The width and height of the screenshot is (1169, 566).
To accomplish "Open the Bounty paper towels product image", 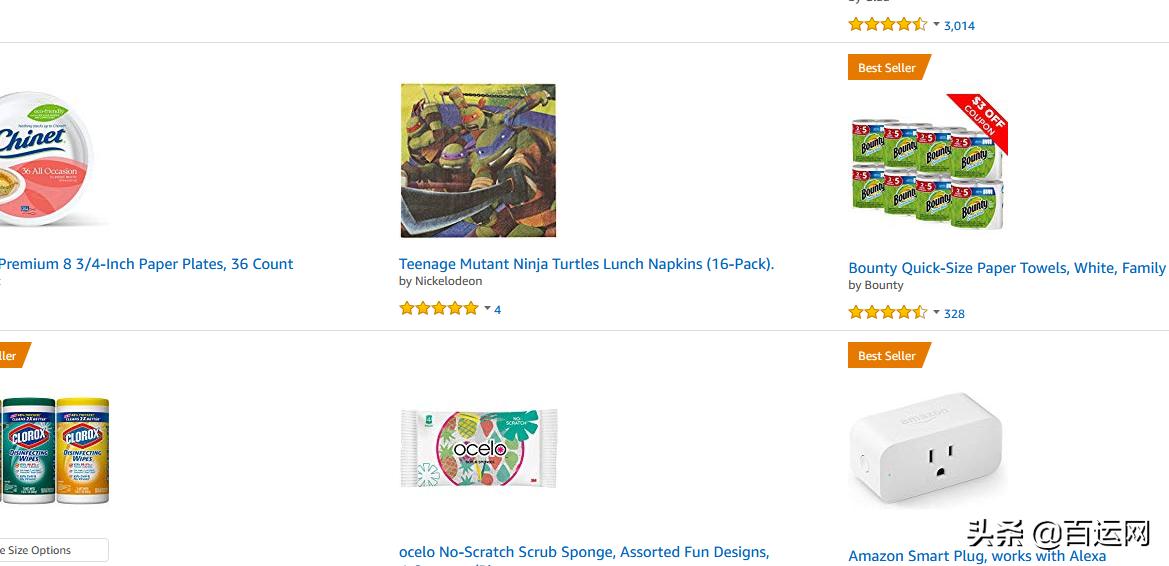I will (927, 164).
